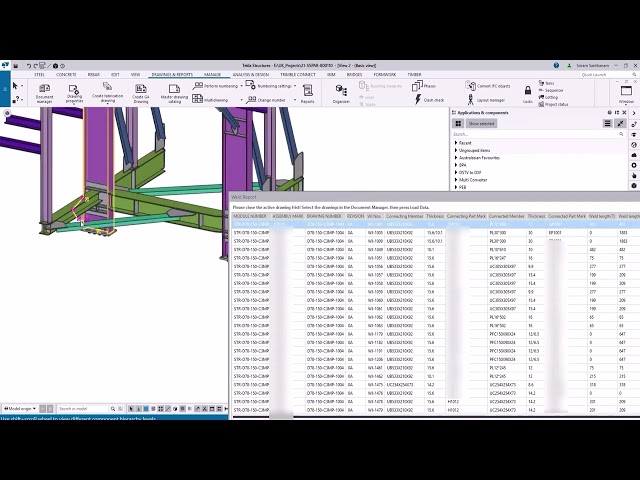
Task: Collapse the side pane with the arrow button
Action: click(634, 113)
